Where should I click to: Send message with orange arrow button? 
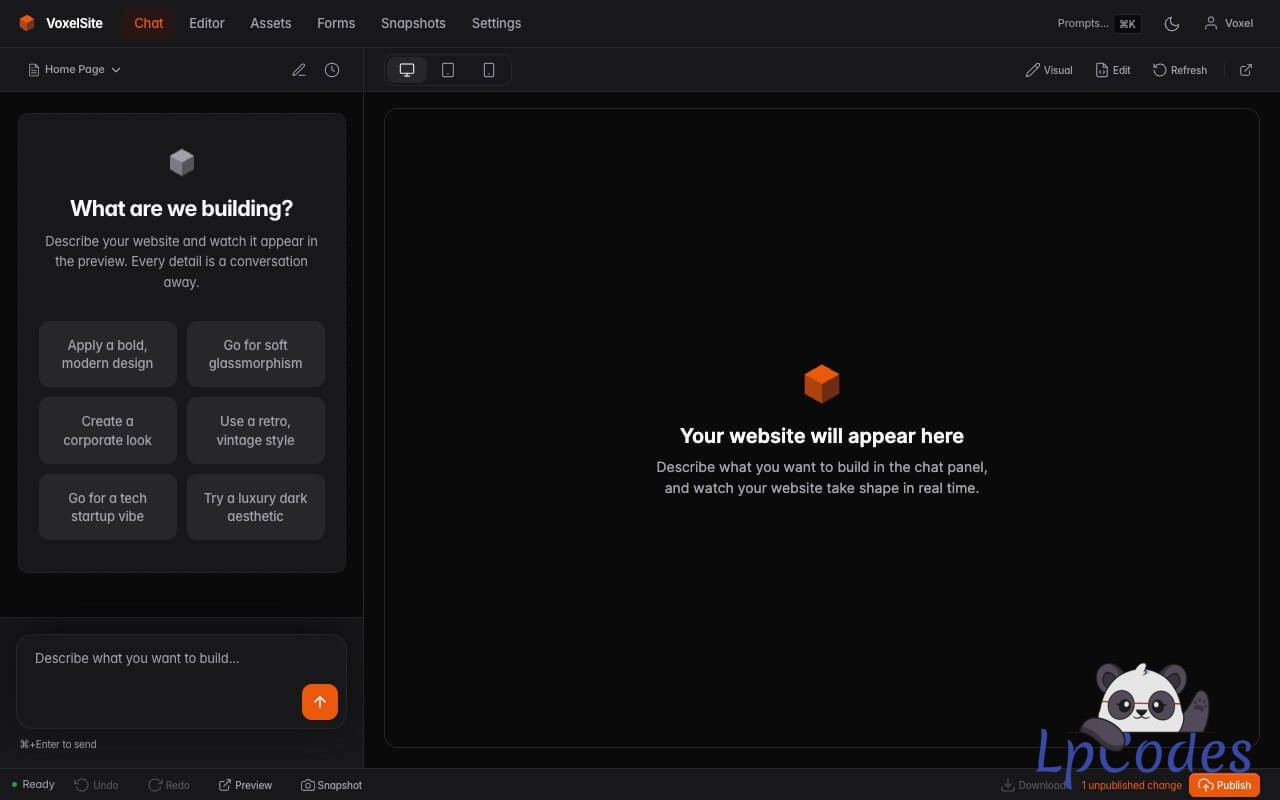pyautogui.click(x=320, y=702)
